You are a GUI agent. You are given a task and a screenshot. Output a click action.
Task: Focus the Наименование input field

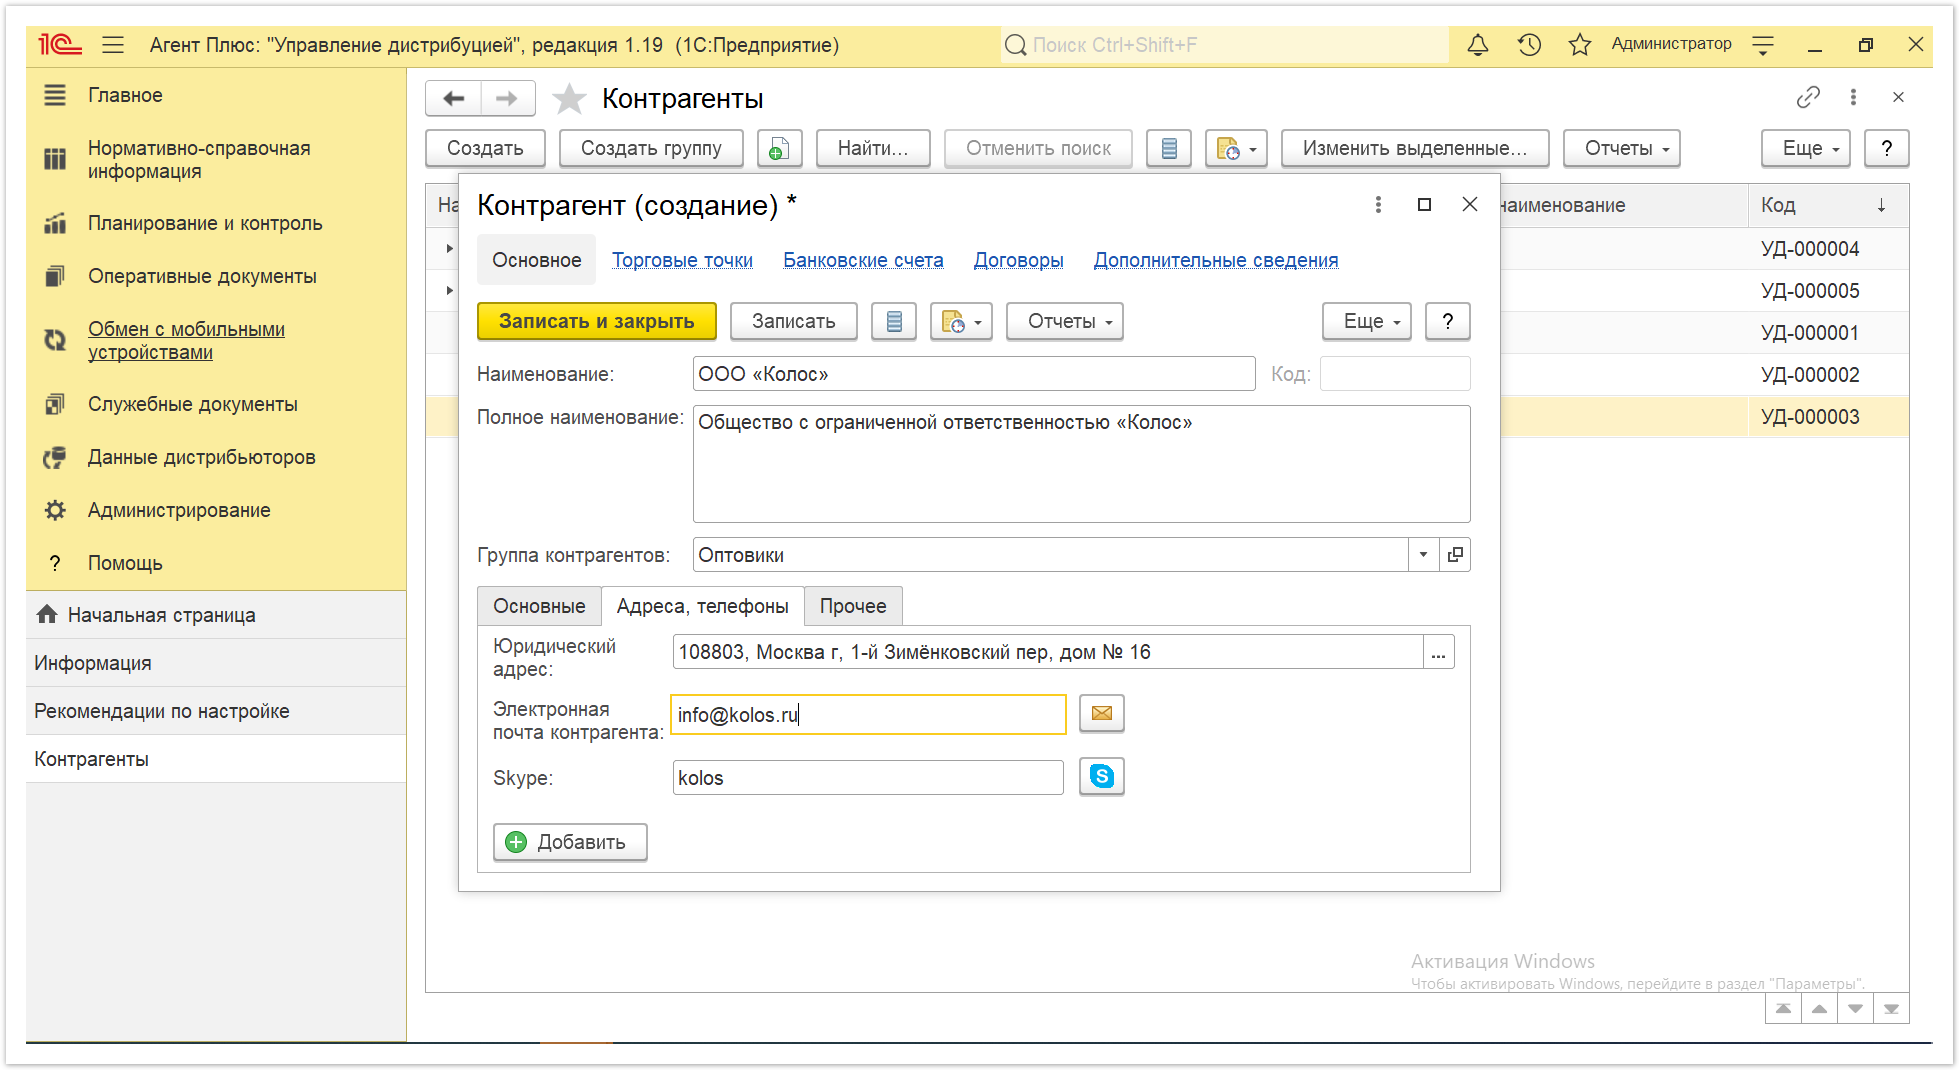974,374
